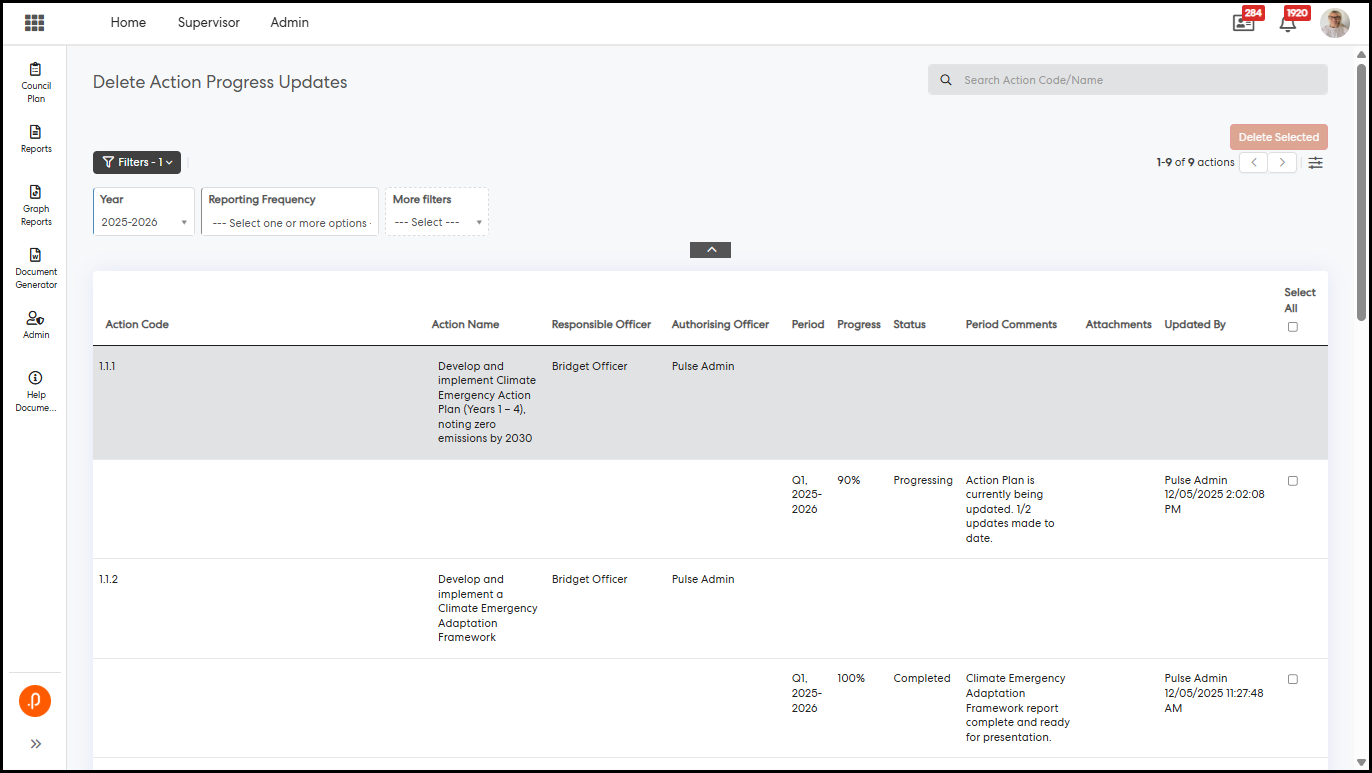Image resolution: width=1372 pixels, height=773 pixels.
Task: Open Council Plan from the sidebar
Action: click(x=36, y=81)
